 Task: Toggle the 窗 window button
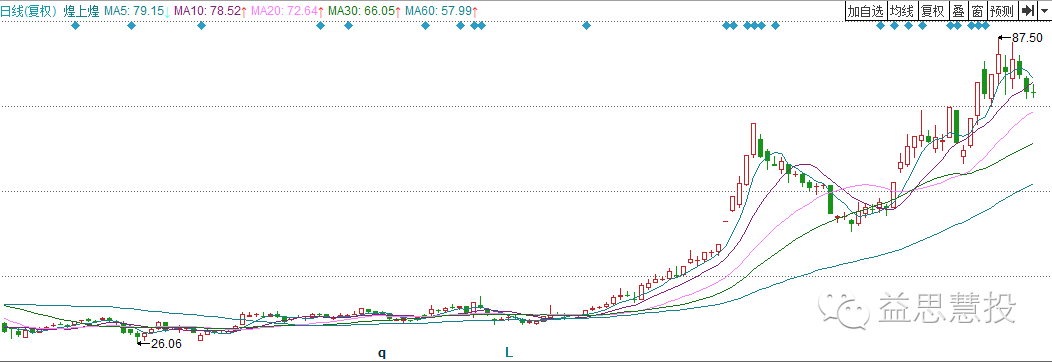978,11
